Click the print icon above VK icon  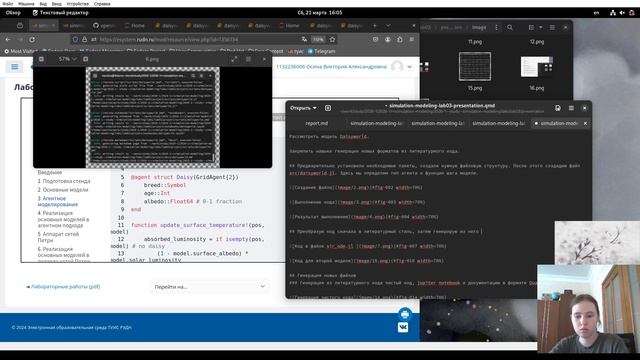[404, 314]
